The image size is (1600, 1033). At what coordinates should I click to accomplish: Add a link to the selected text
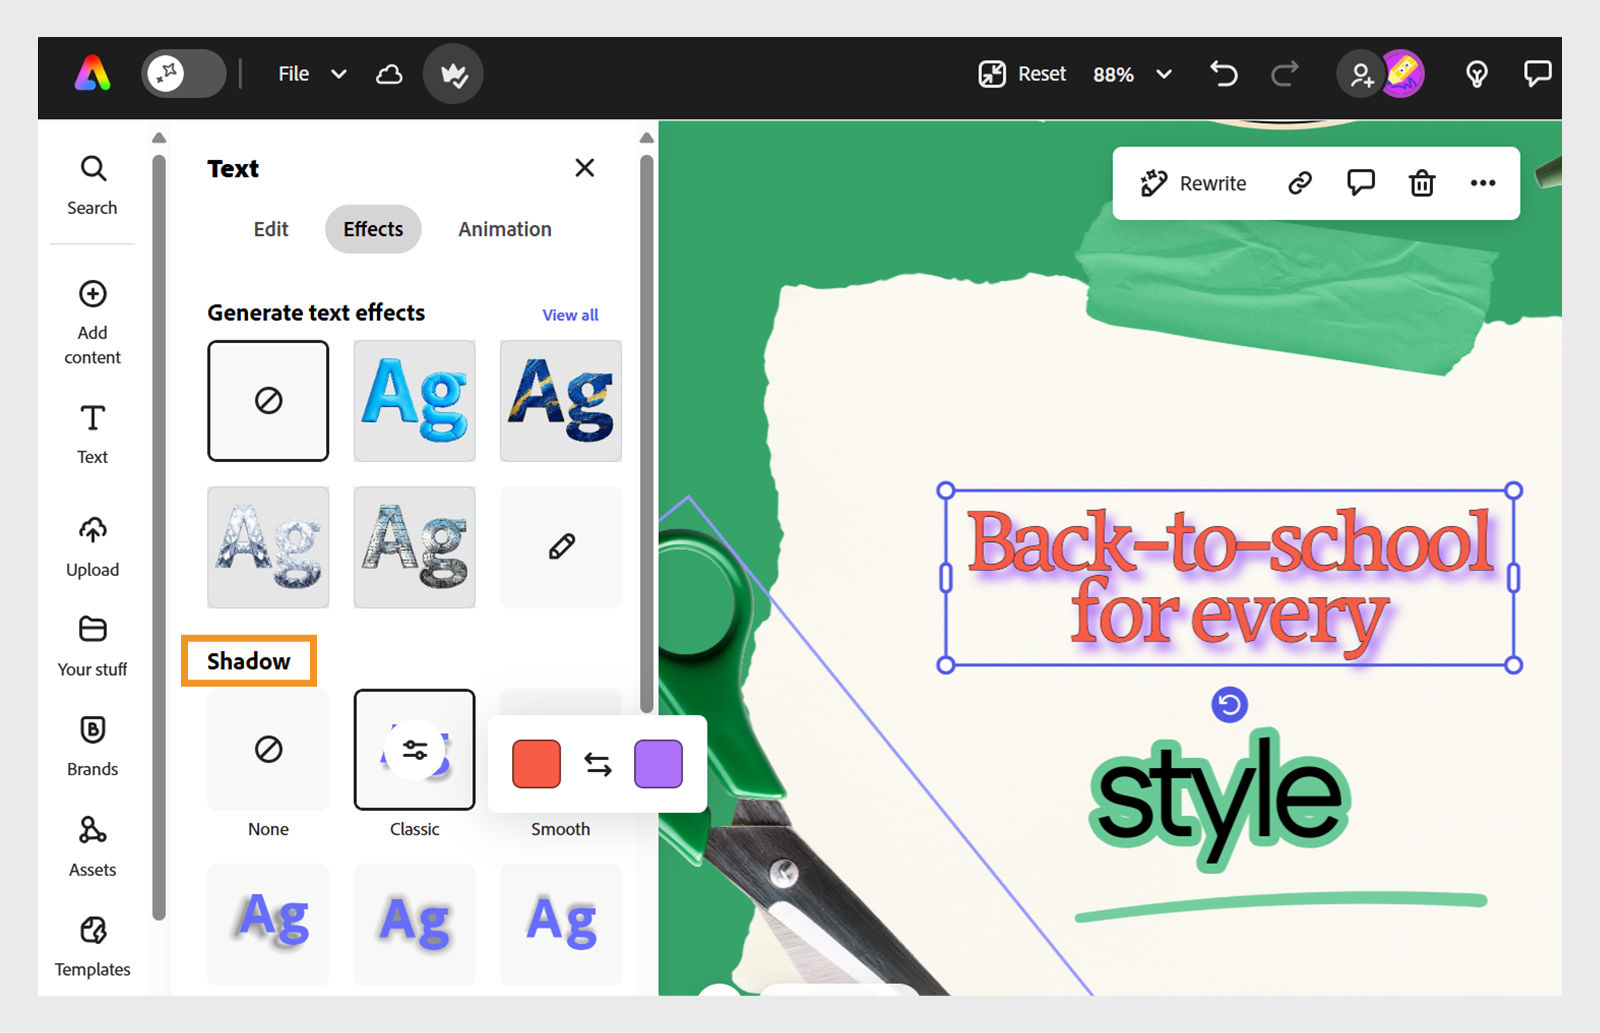(x=1299, y=183)
